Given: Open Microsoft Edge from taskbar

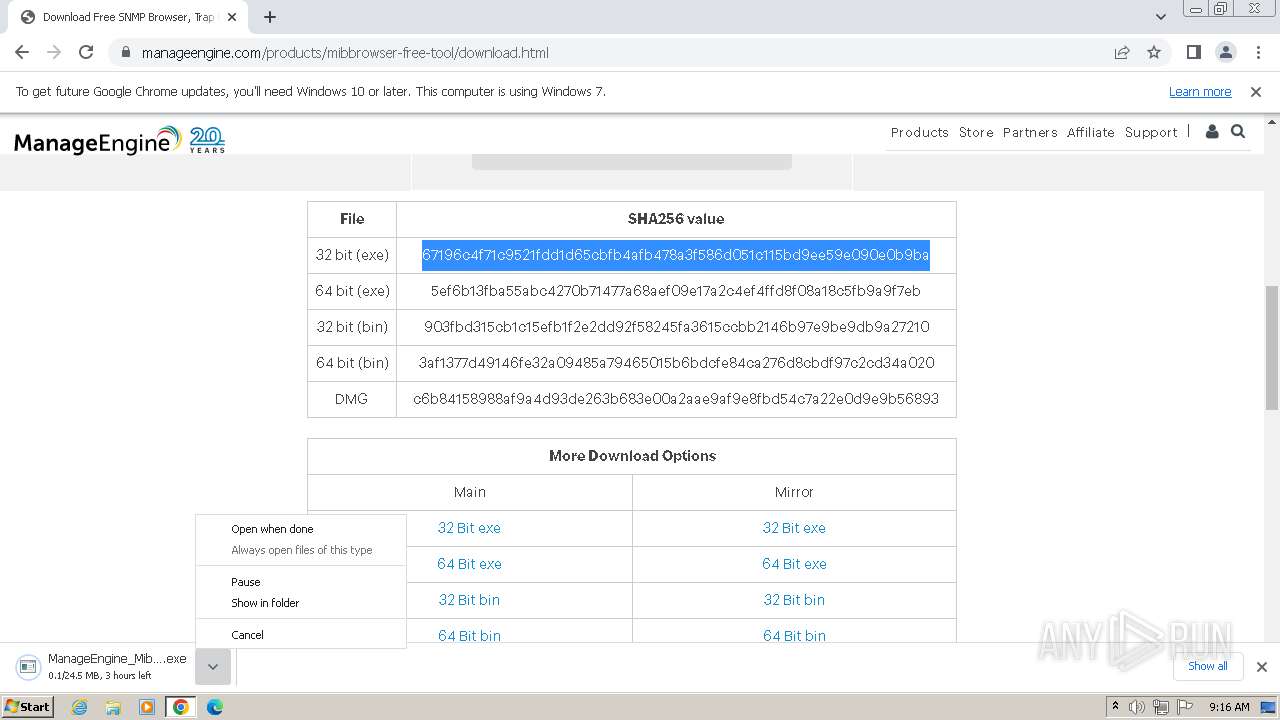Looking at the screenshot, I should 215,707.
